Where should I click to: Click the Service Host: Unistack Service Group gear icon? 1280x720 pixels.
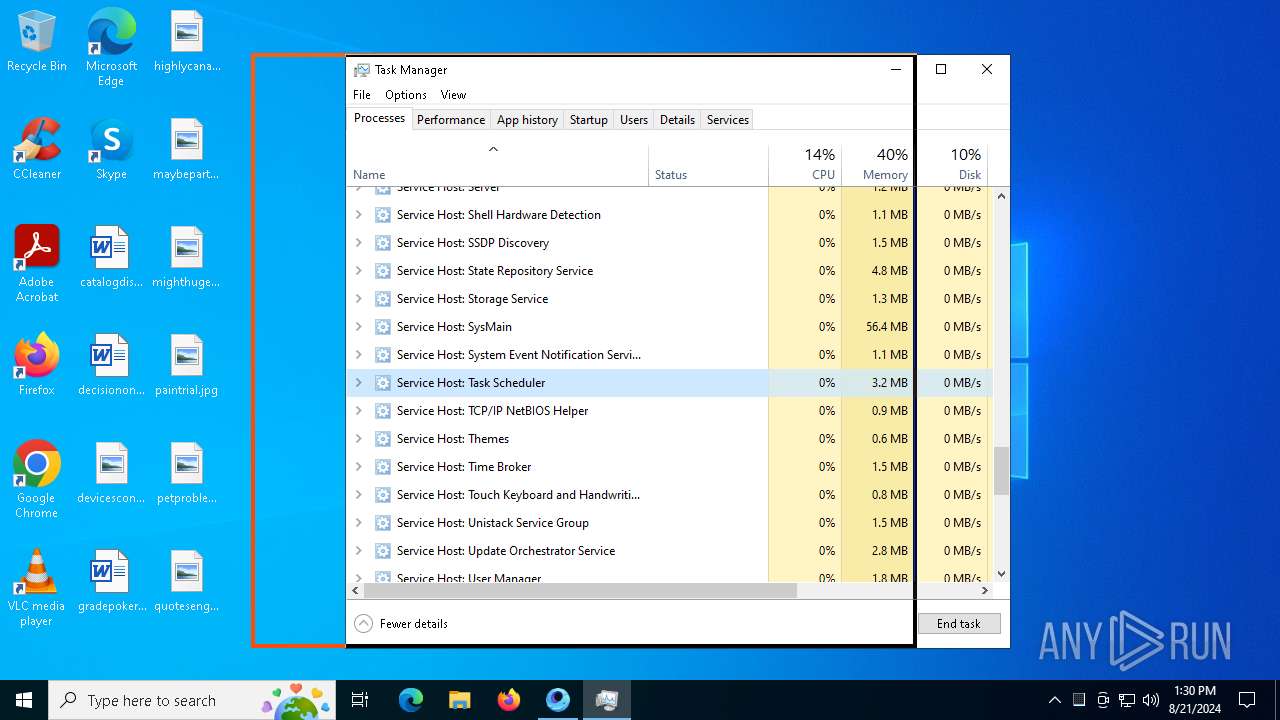click(x=382, y=523)
